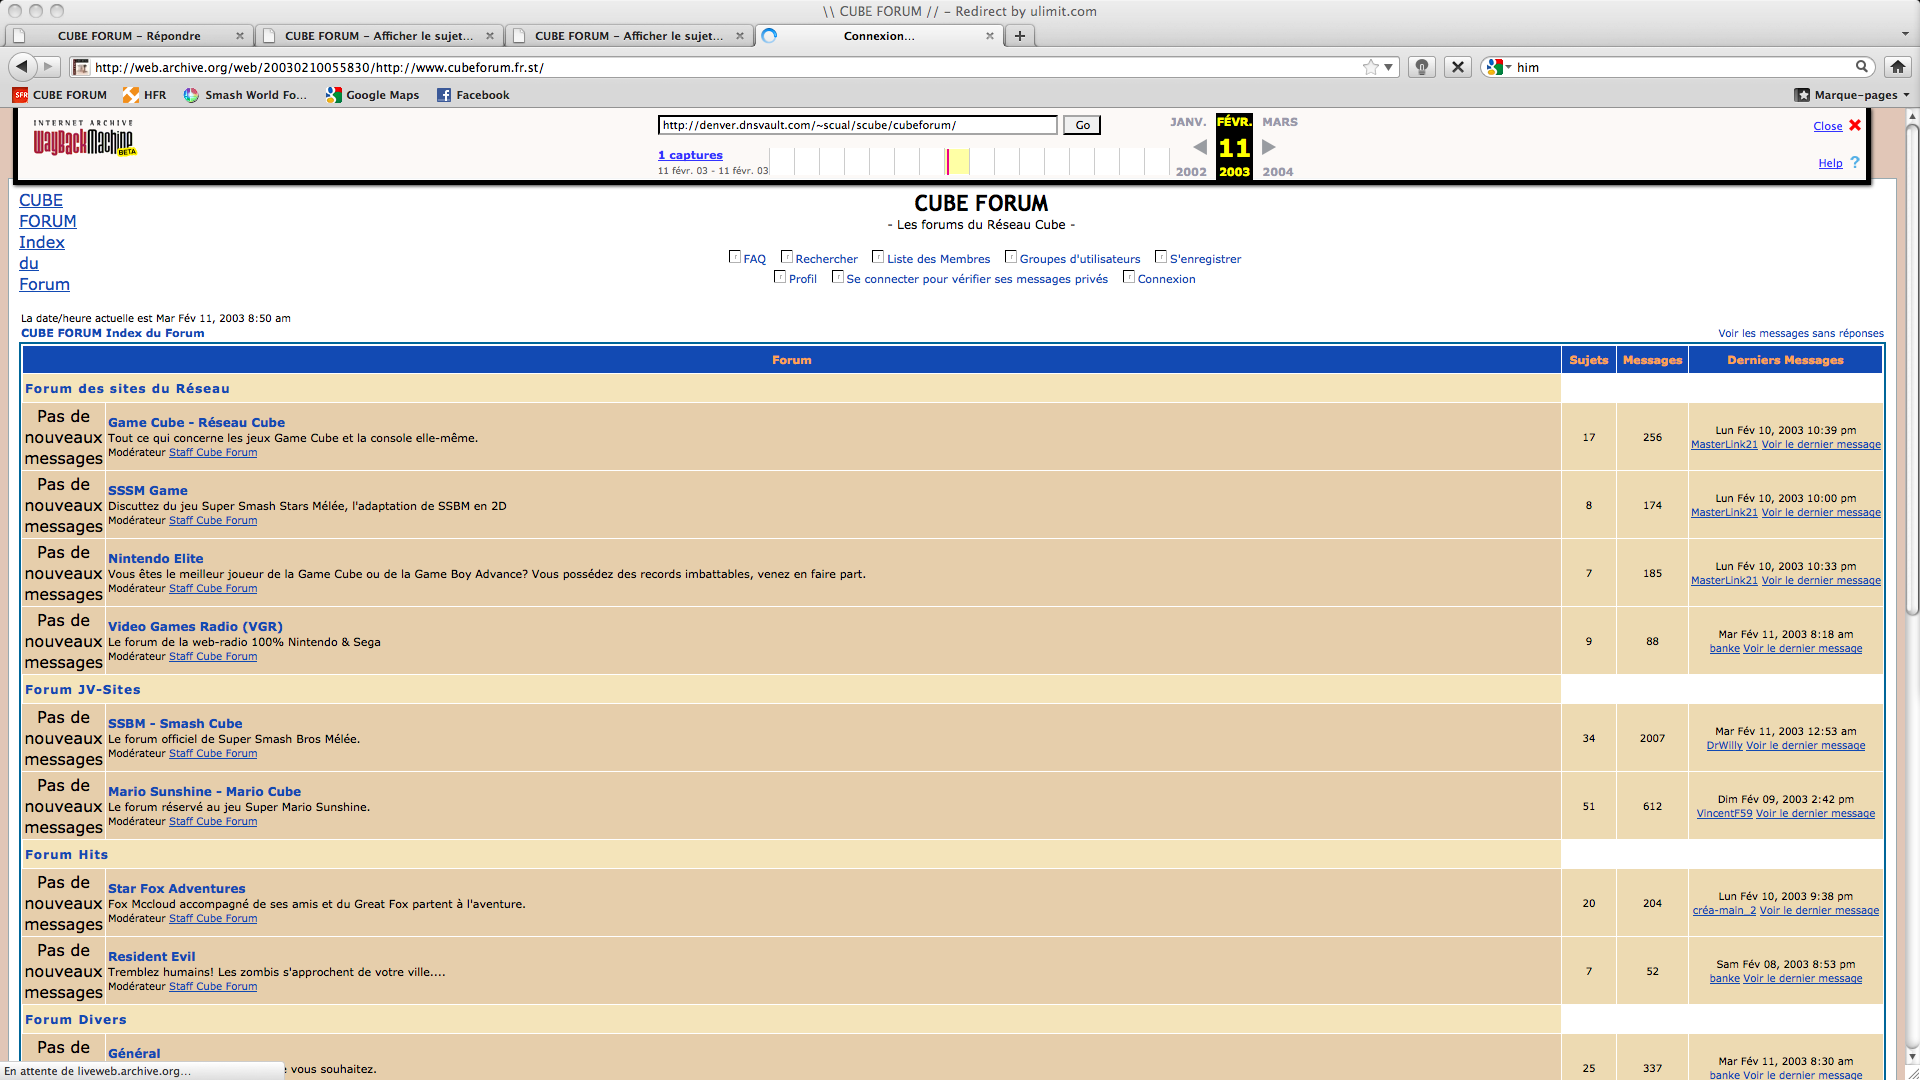Click the small icon beside Connexion link
This screenshot has height=1080, width=1920.
click(1129, 277)
